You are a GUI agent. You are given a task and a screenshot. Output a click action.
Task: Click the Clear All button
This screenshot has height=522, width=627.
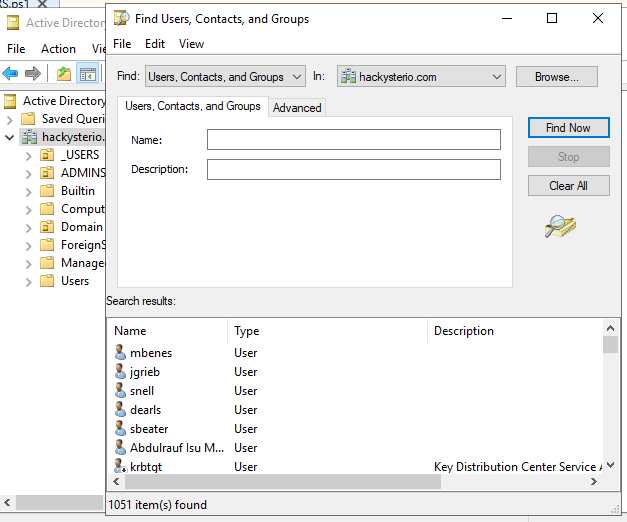coord(568,186)
